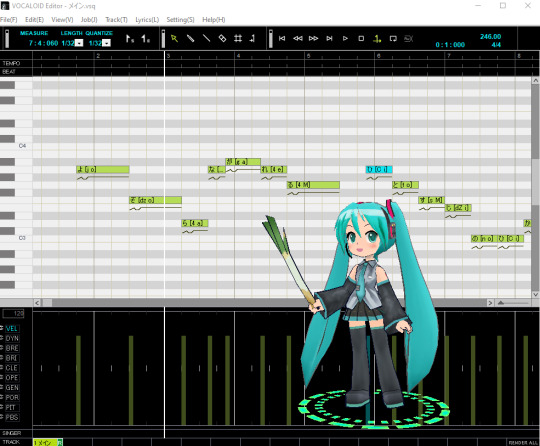Select the PIT control parameter
Viewport: 540px width, 446px height.
(12, 407)
